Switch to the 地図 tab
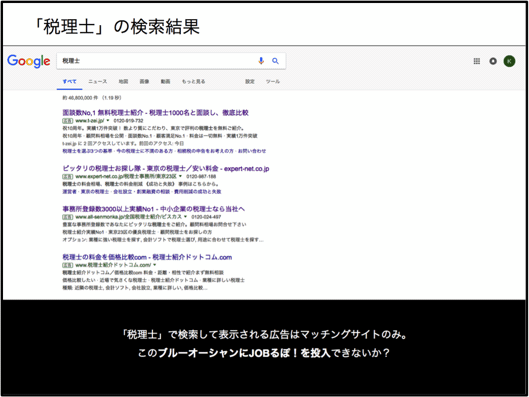This screenshot has height=397, width=529. pos(123,82)
